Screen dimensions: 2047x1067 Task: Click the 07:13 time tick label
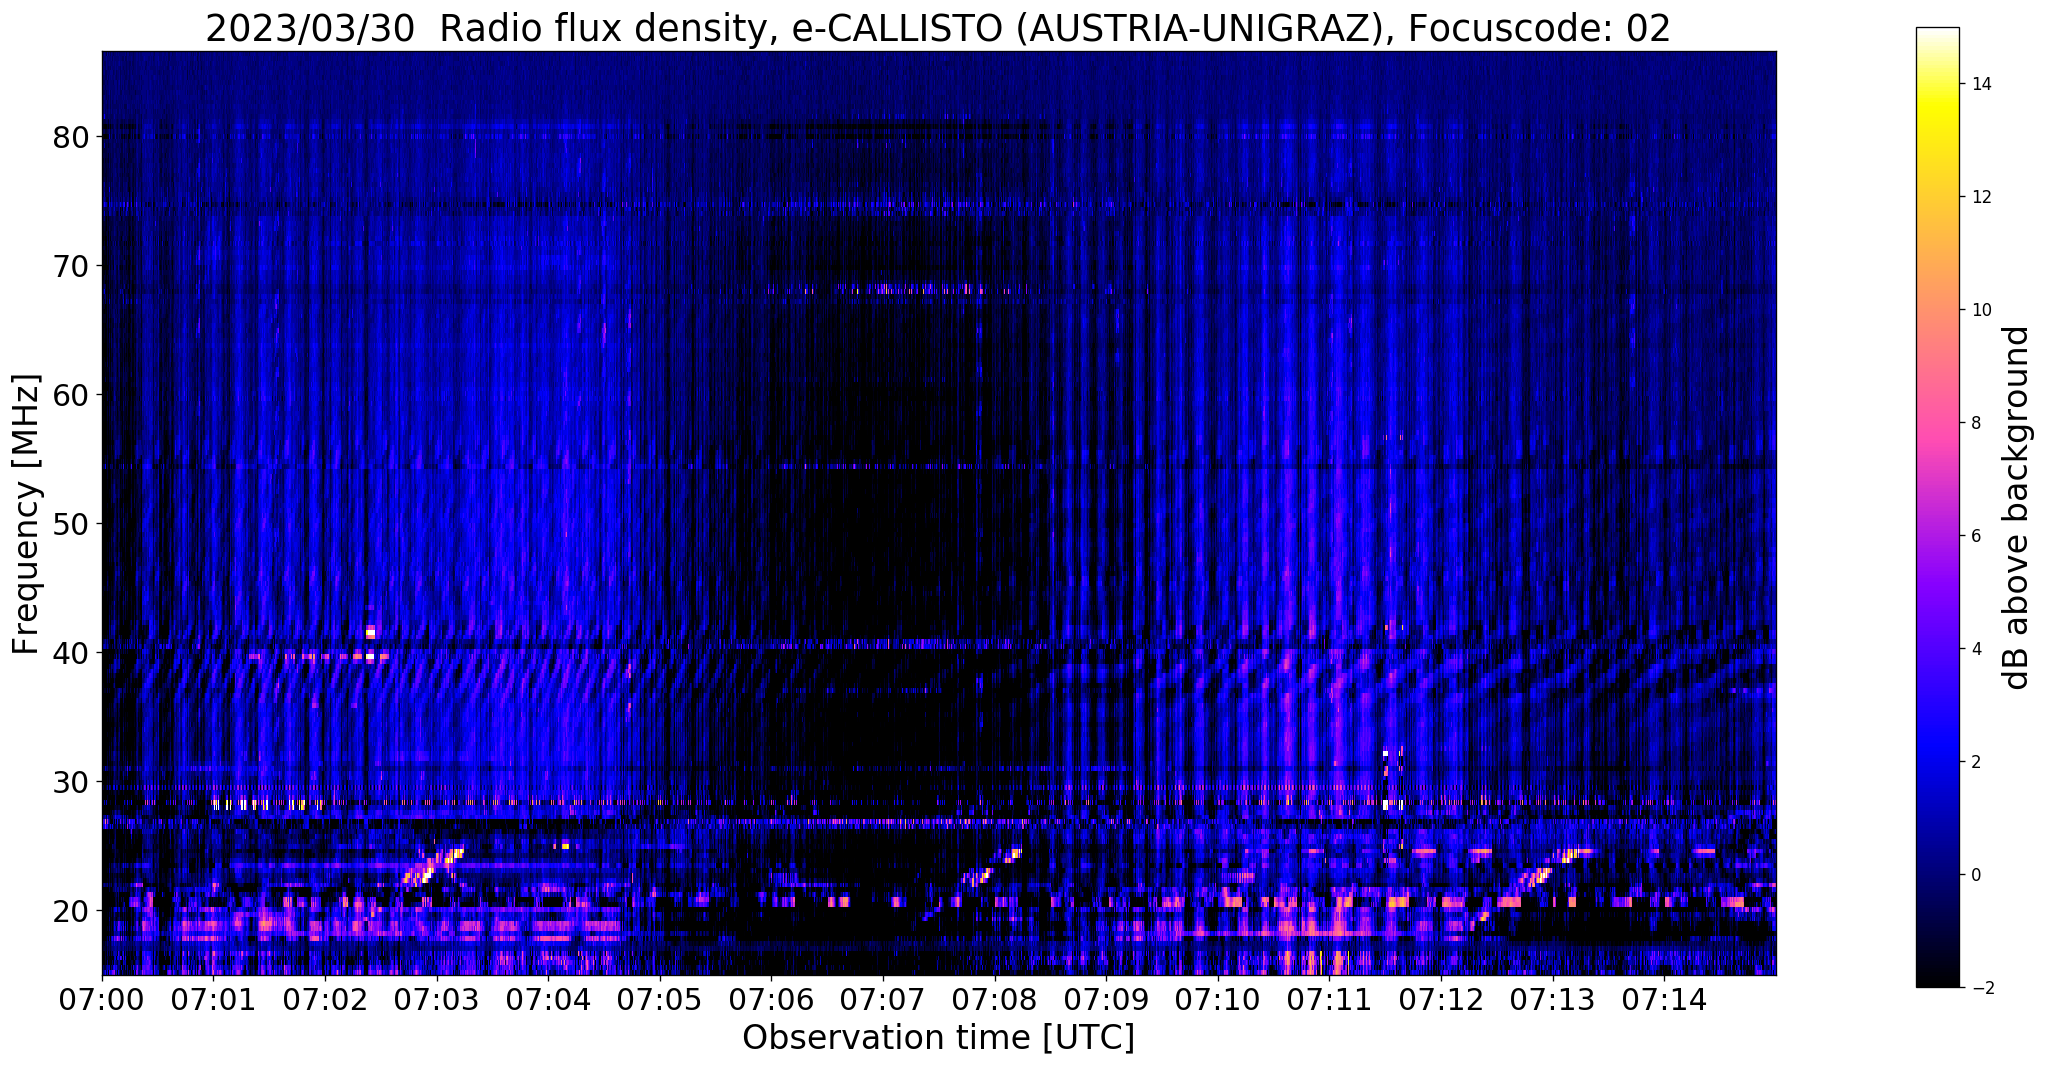pos(1552,999)
